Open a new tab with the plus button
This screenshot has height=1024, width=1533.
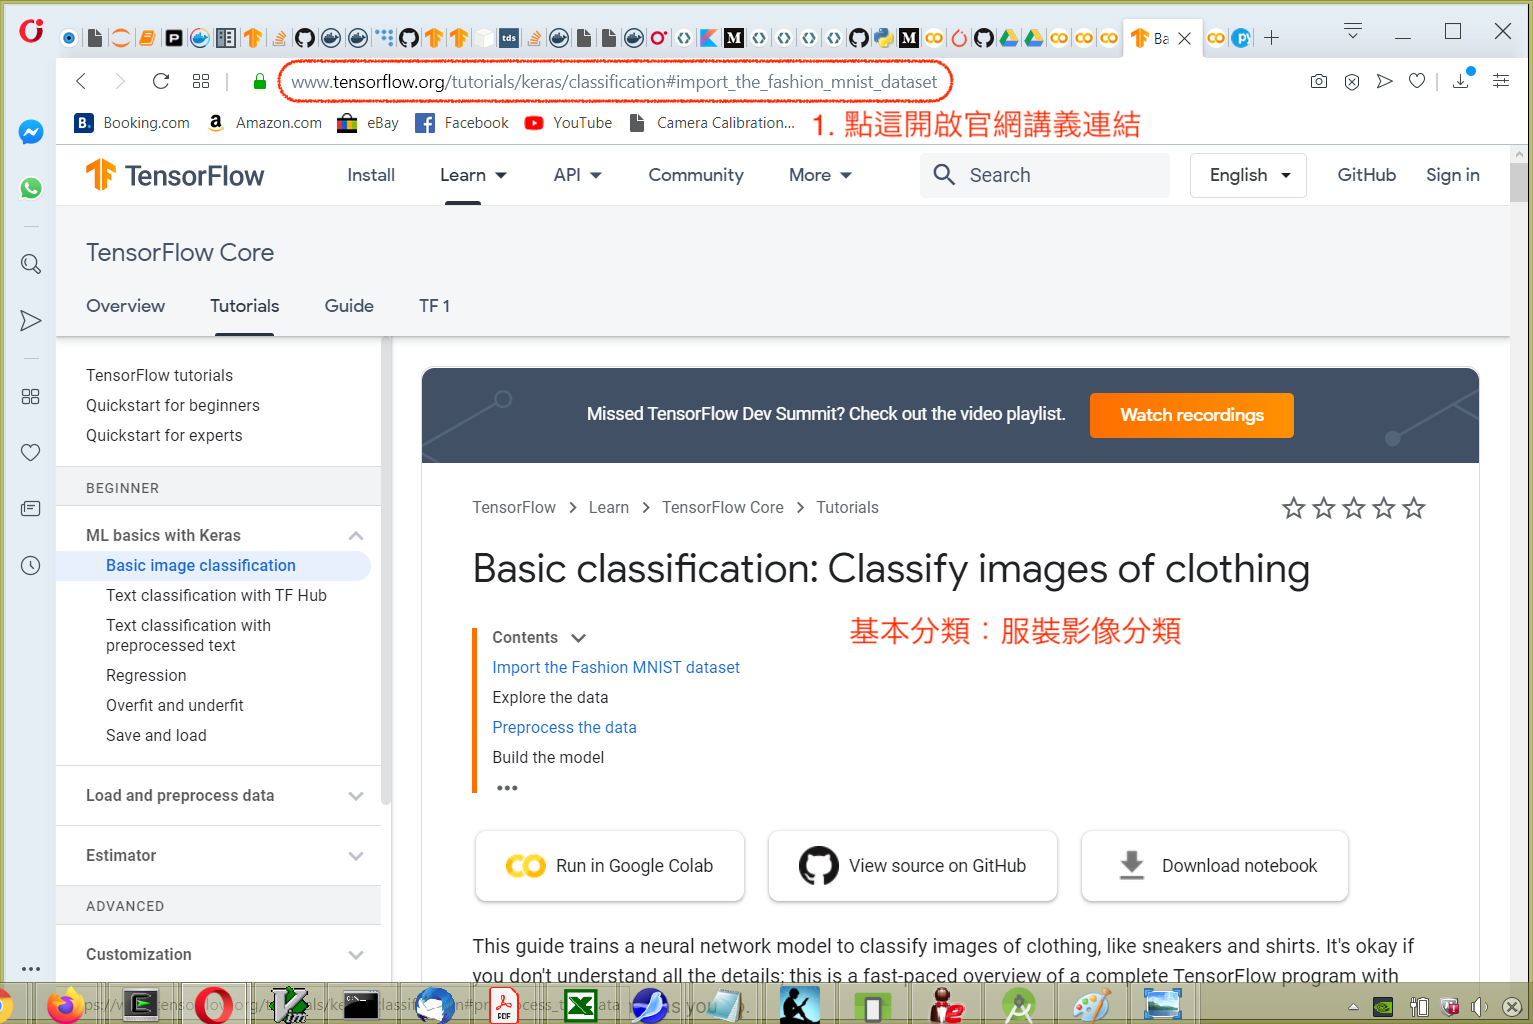coord(1272,38)
